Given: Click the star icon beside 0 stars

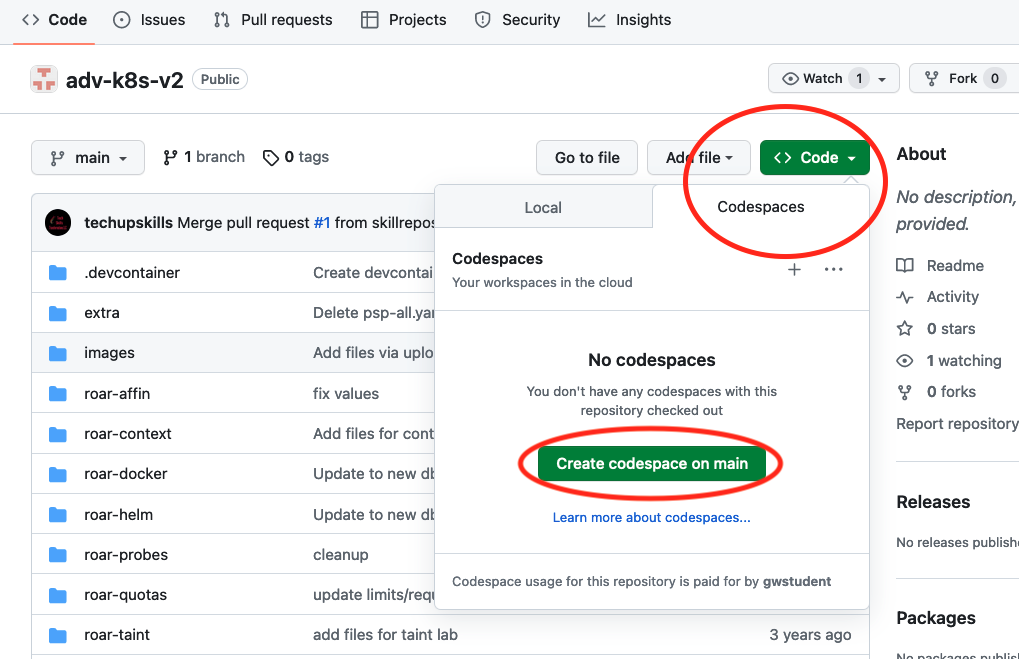Looking at the screenshot, I should pos(905,328).
